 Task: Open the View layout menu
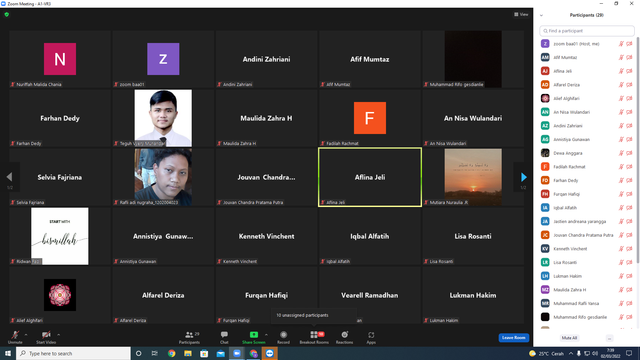click(521, 14)
